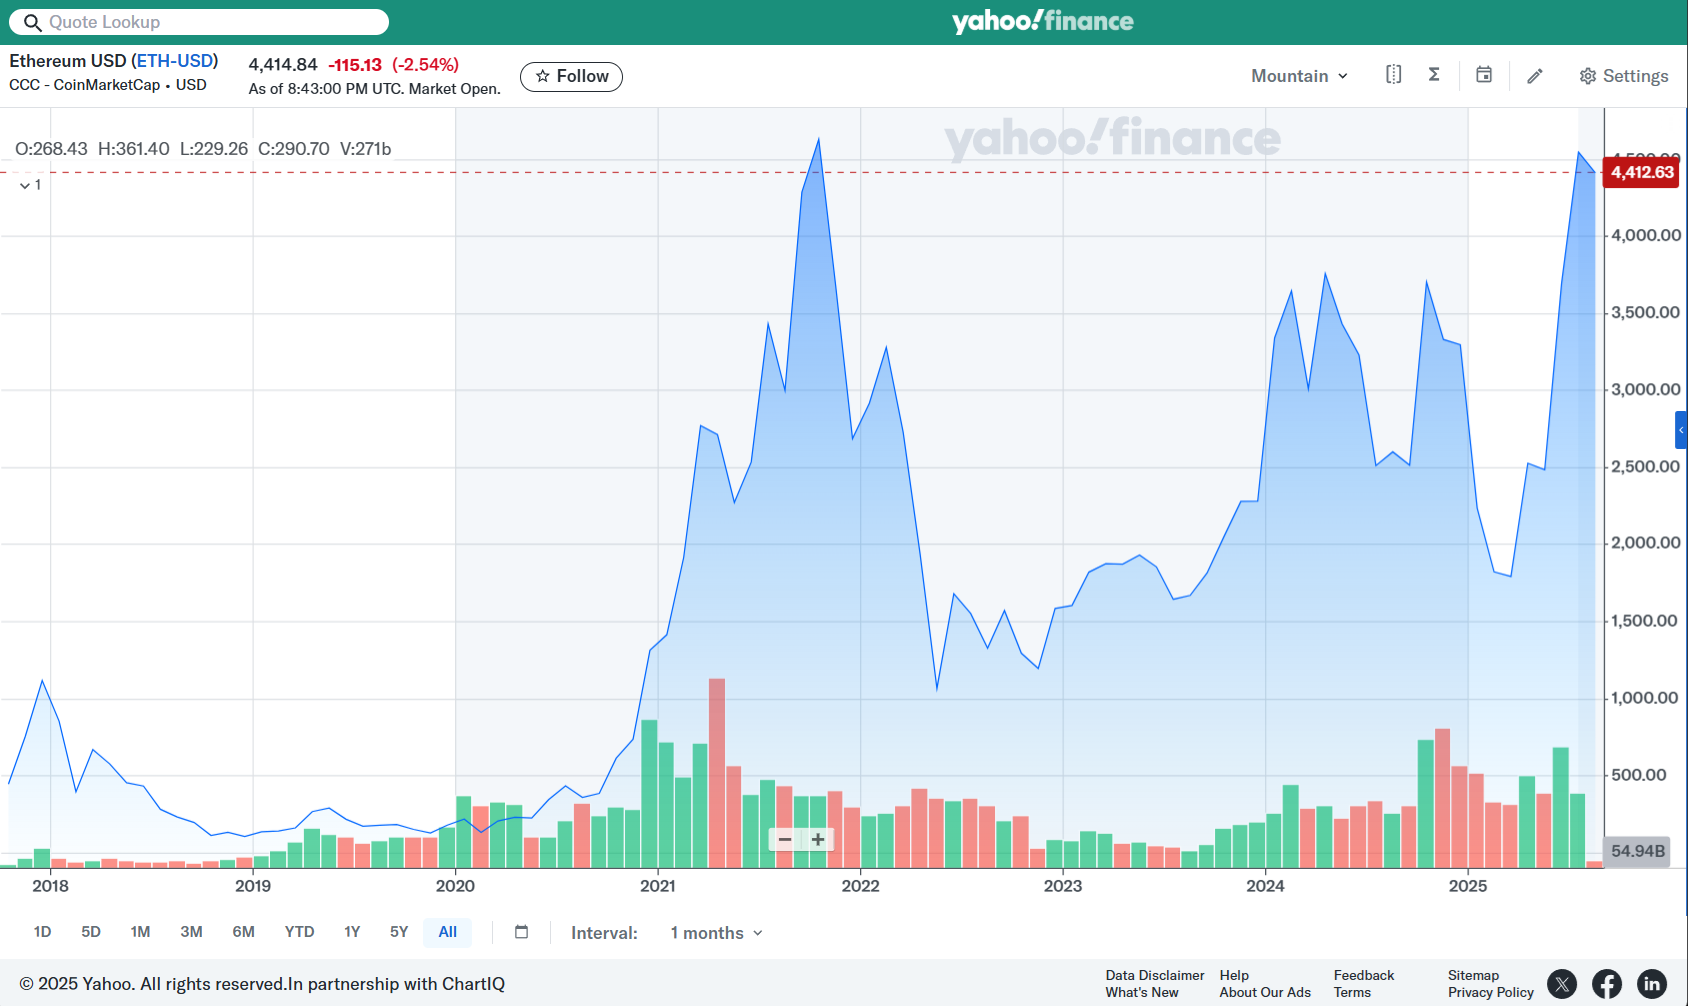The height and width of the screenshot is (1006, 1688).
Task: Click the Settings gear icon
Action: (1587, 76)
